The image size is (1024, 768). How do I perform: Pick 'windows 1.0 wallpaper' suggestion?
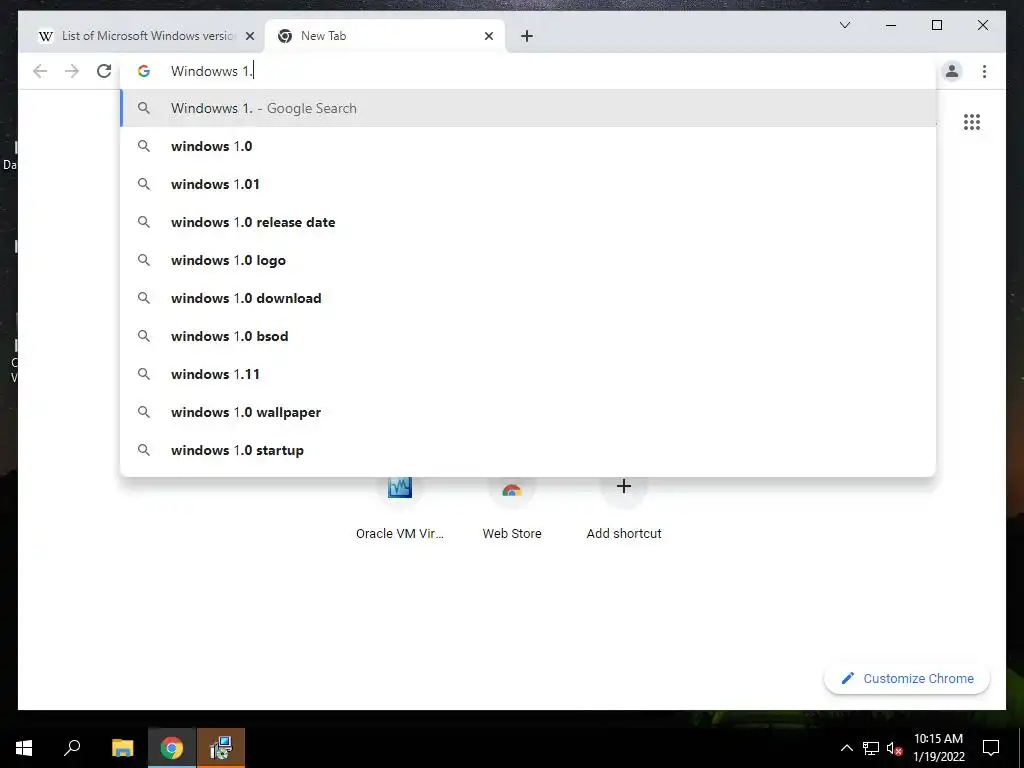[528, 411]
